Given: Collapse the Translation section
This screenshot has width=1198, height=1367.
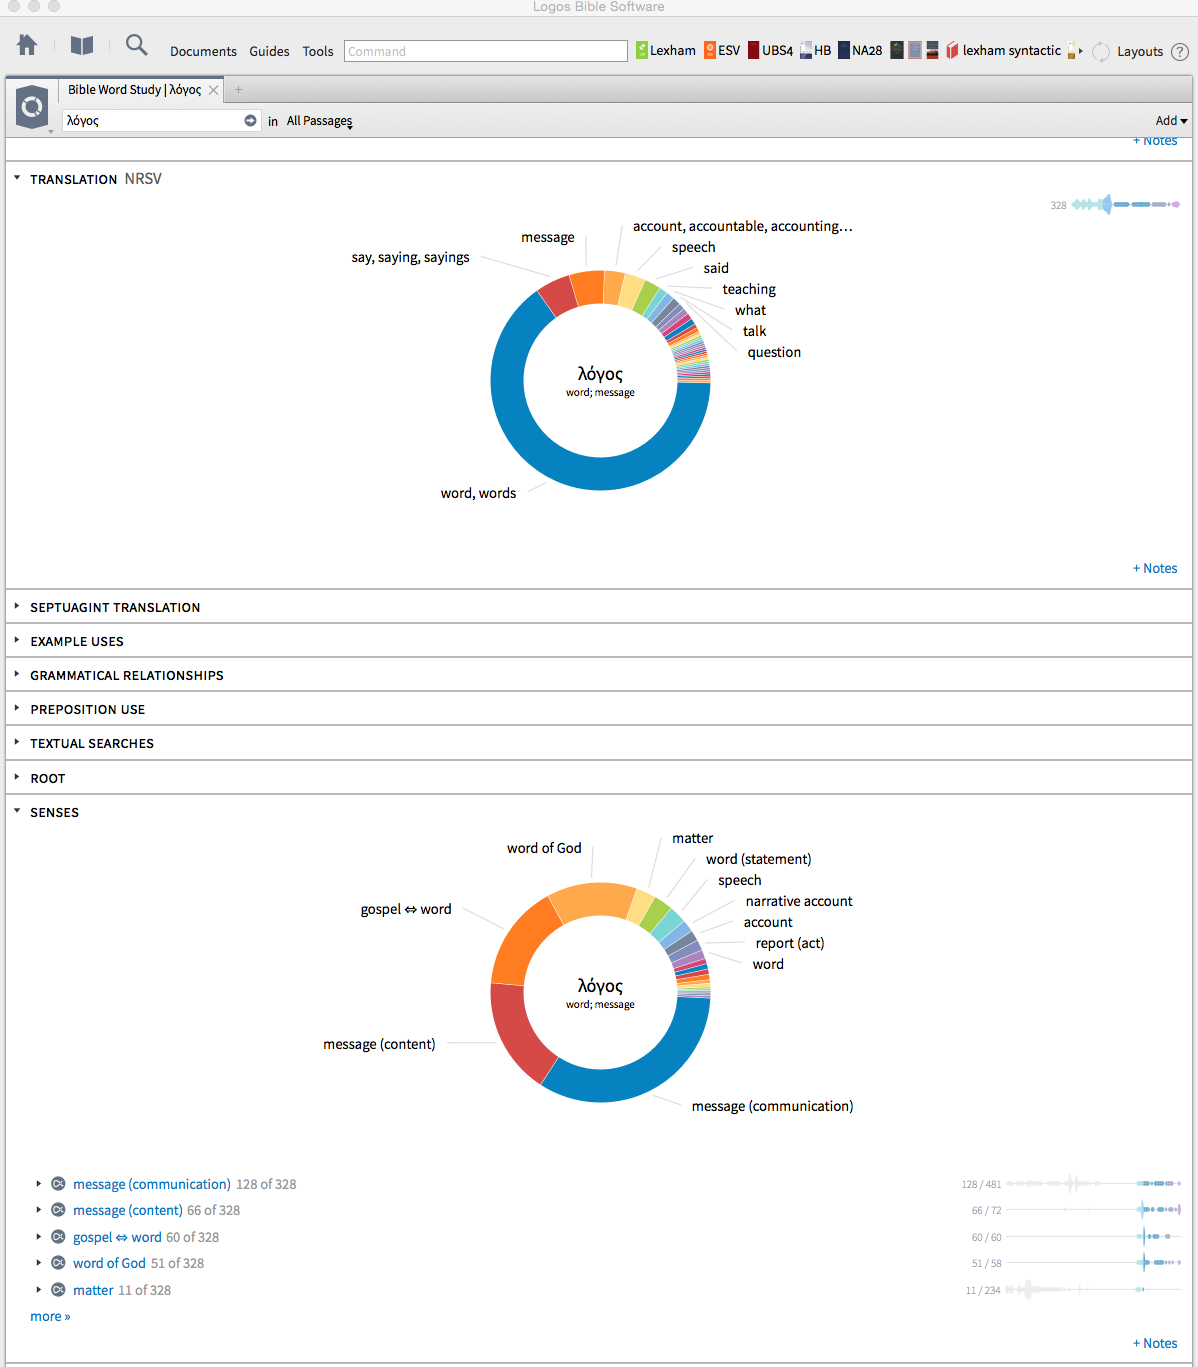Looking at the screenshot, I should (17, 178).
